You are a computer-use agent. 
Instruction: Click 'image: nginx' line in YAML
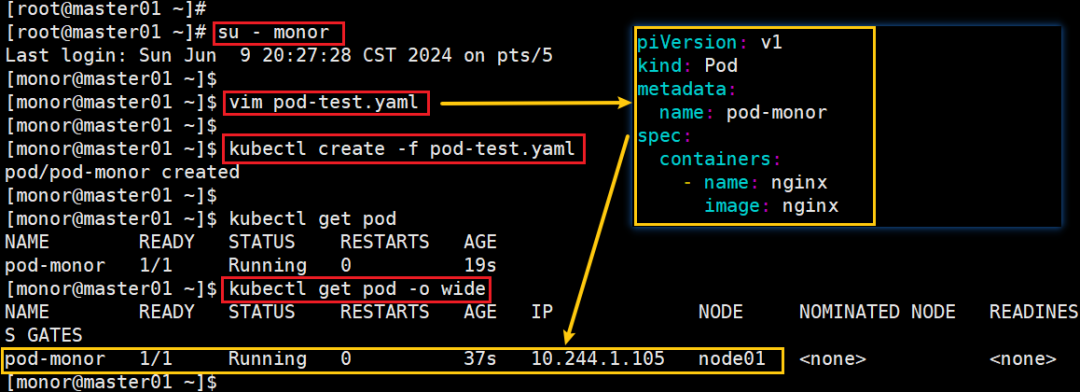771,206
